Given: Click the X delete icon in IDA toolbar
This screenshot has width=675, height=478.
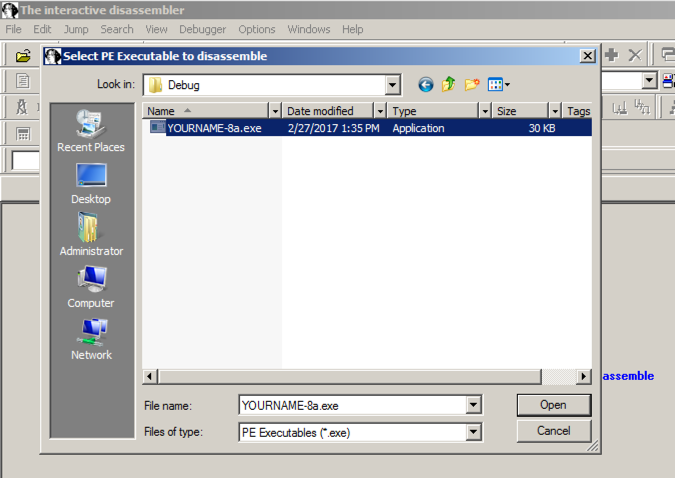Looking at the screenshot, I should point(635,55).
